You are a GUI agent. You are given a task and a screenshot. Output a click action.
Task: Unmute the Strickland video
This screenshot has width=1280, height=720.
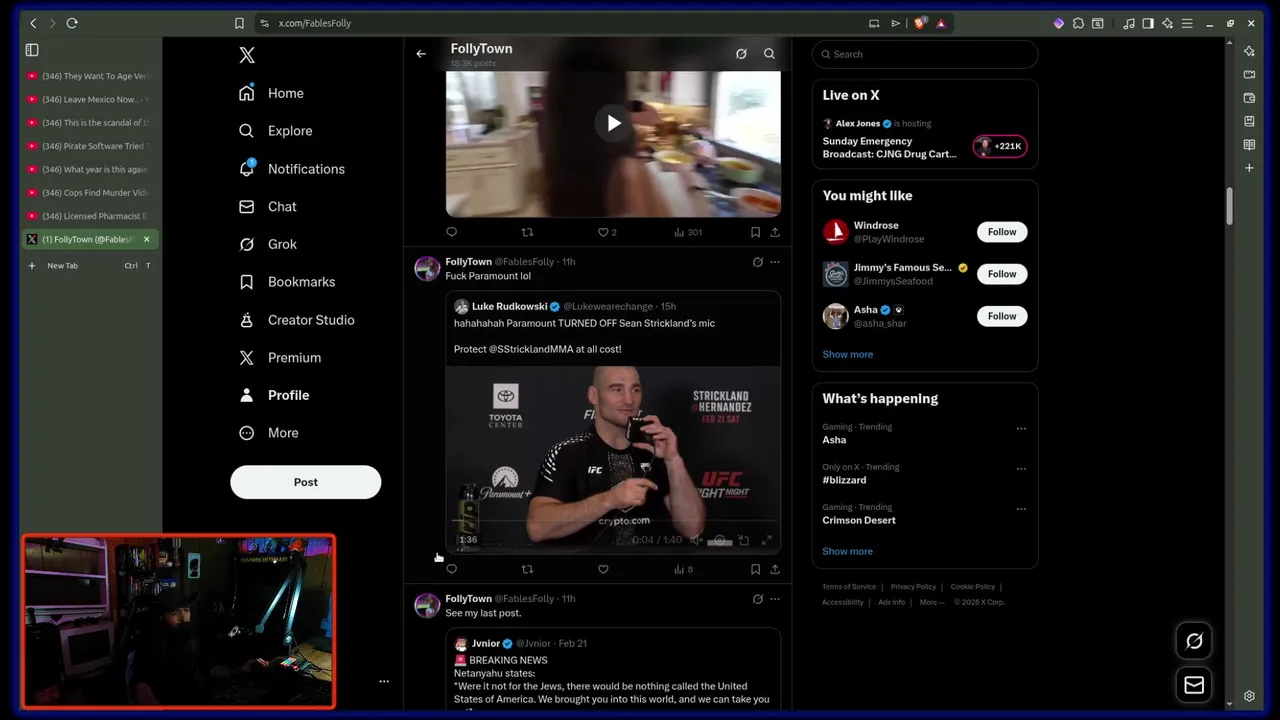[x=696, y=540]
